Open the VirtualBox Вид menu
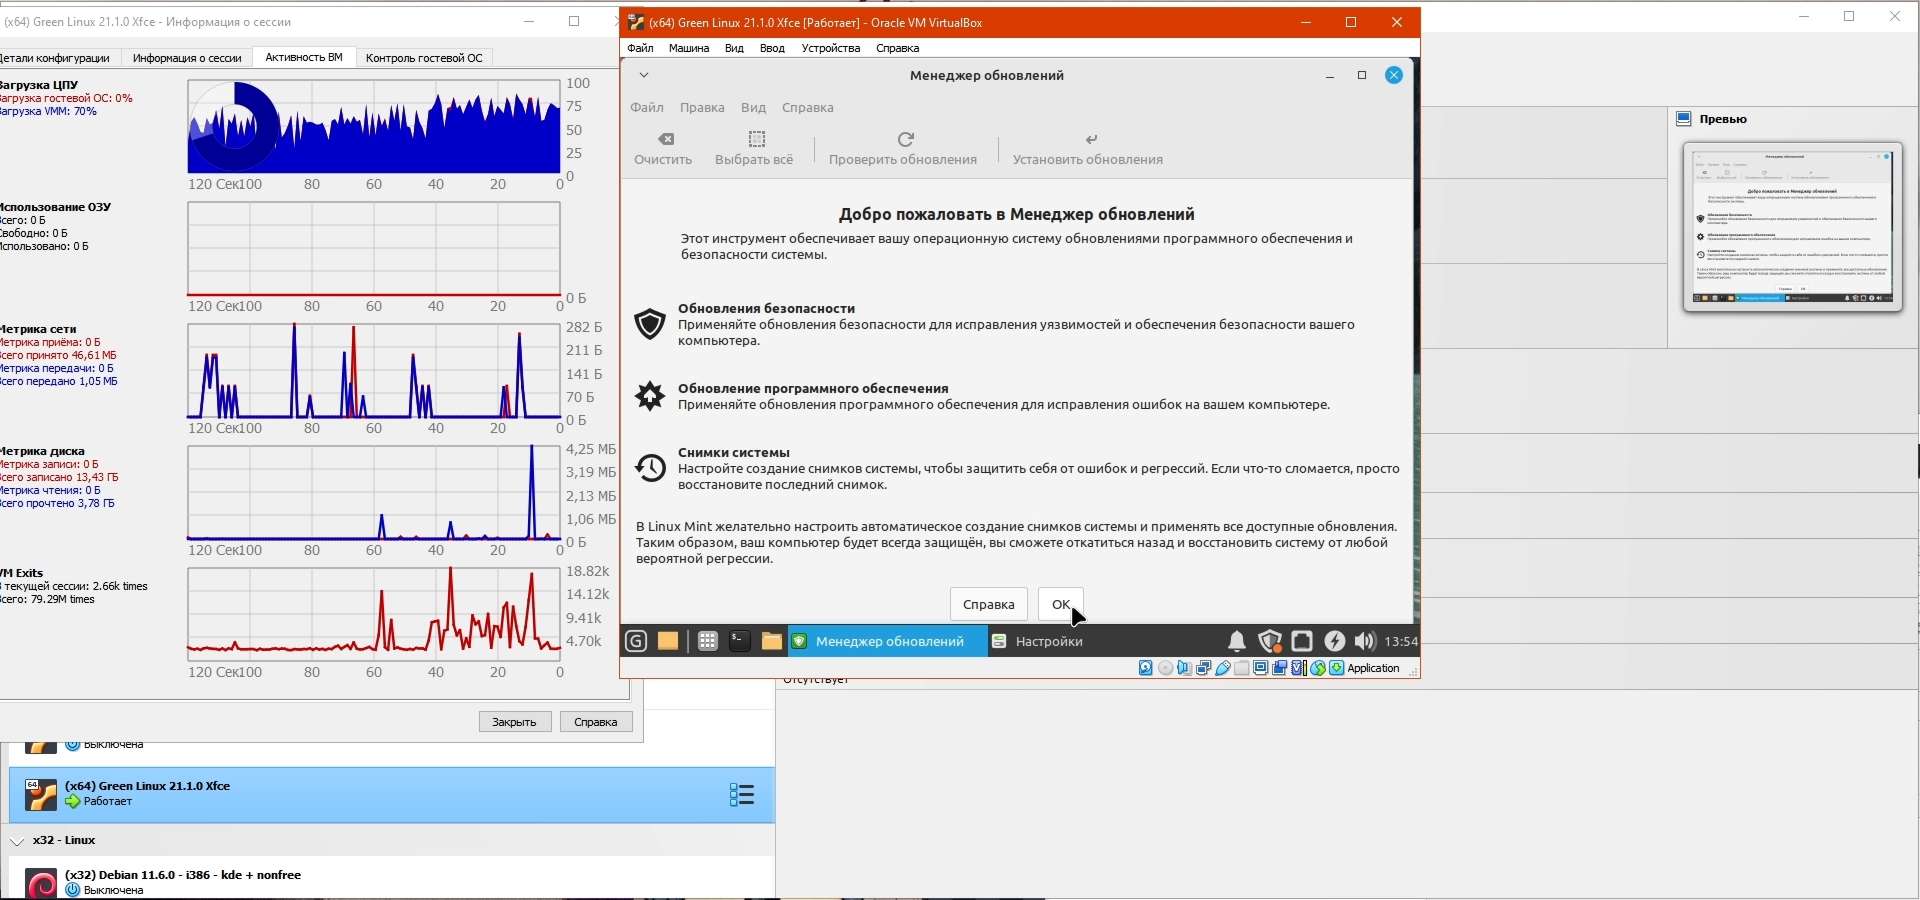 pyautogui.click(x=734, y=48)
